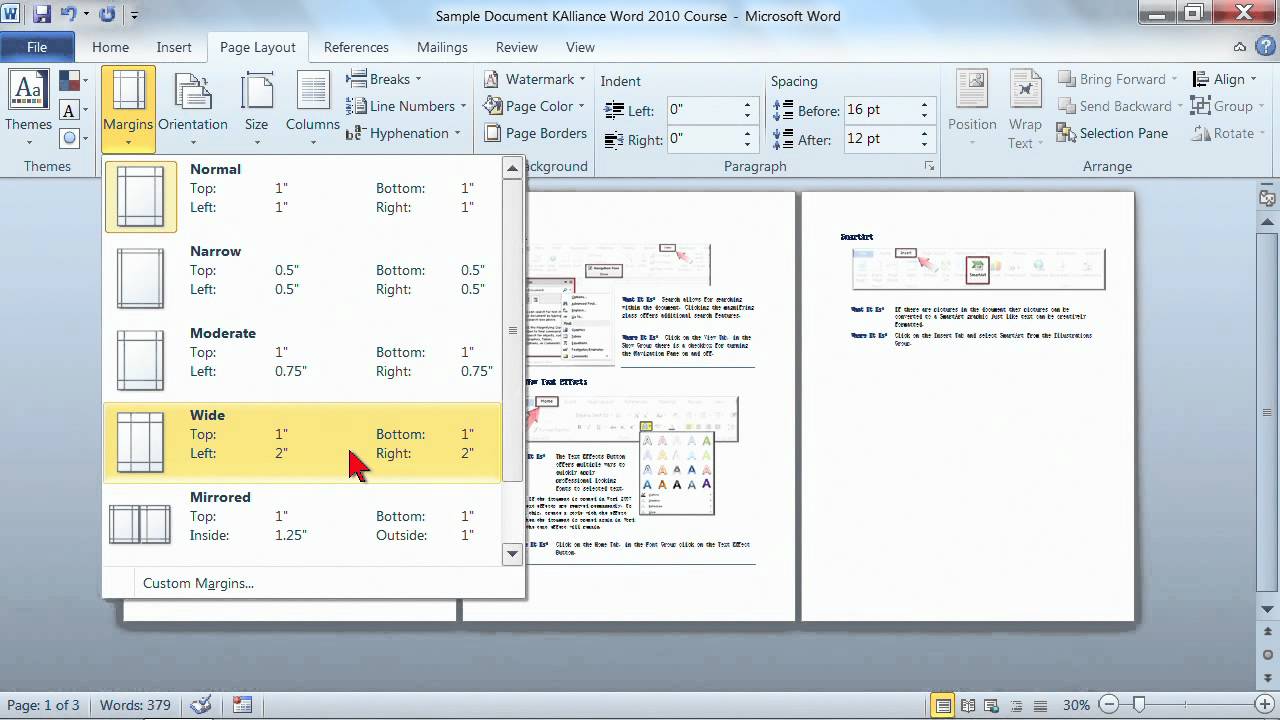
Task: Open Custom Margins... dialog
Action: point(198,583)
